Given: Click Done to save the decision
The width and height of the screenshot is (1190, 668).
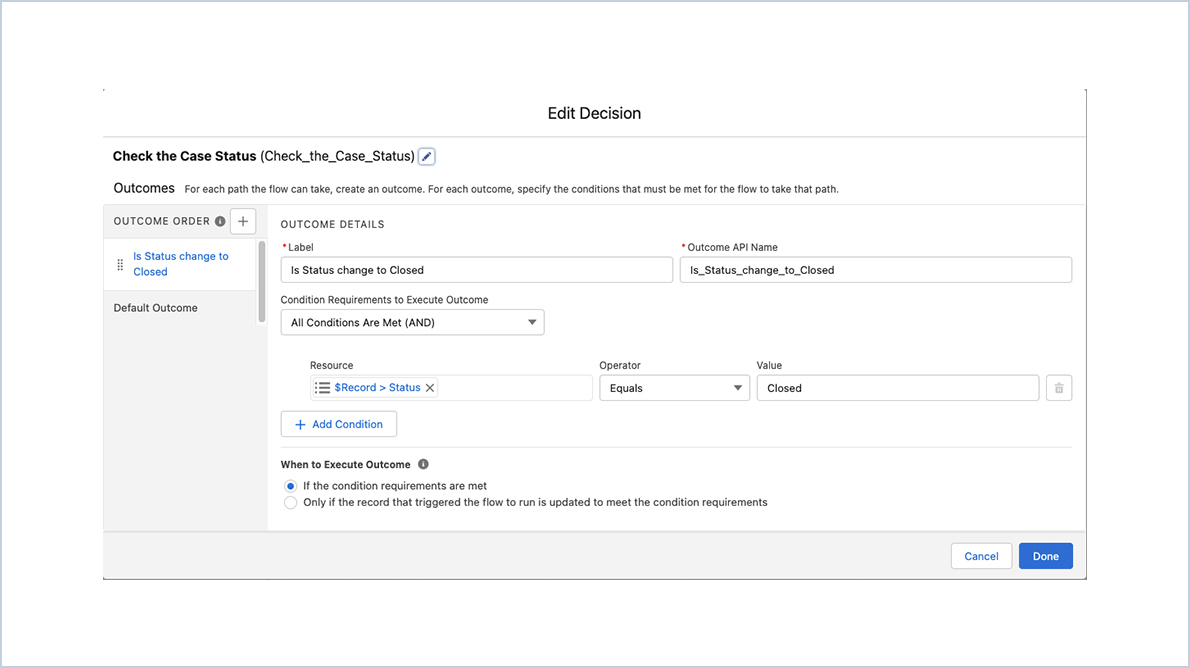Looking at the screenshot, I should point(1045,555).
